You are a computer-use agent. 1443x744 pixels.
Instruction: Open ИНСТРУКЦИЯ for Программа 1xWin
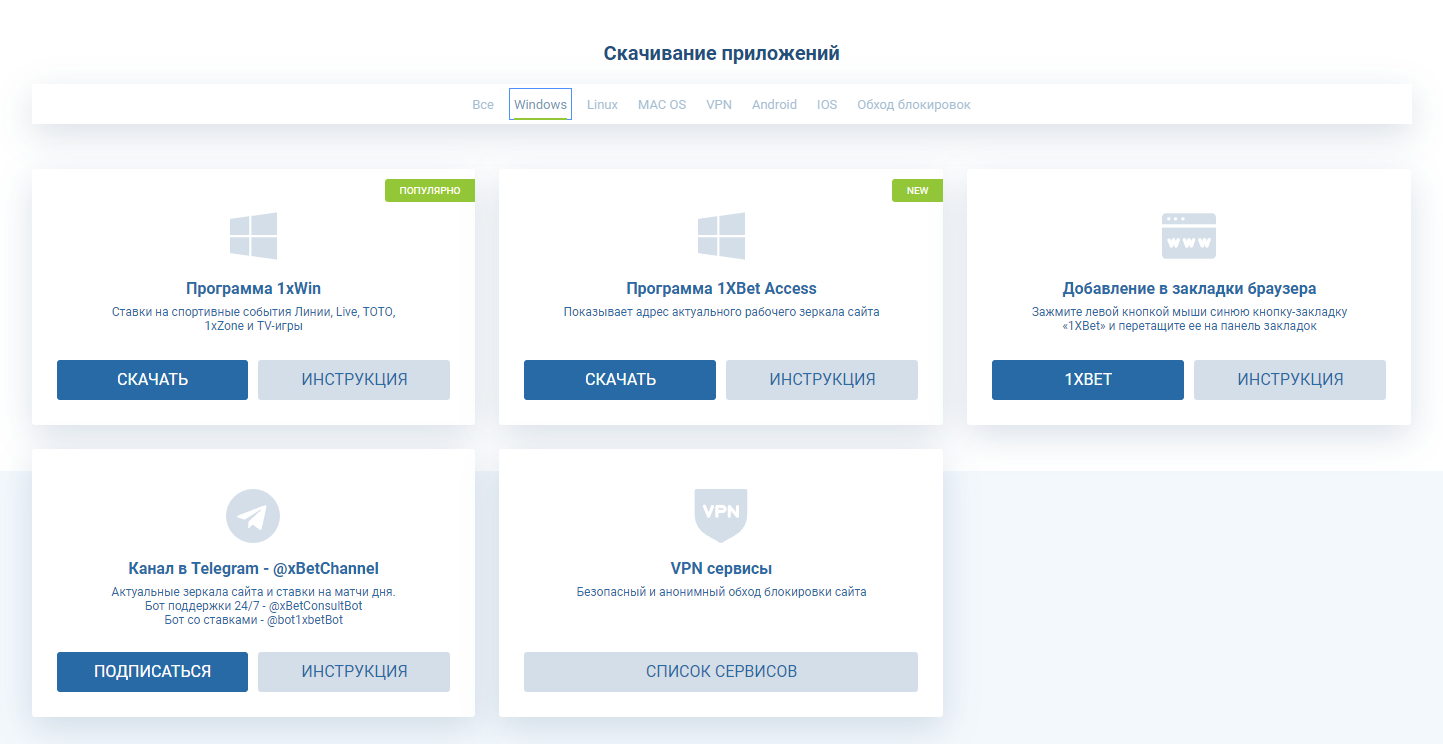(x=354, y=380)
